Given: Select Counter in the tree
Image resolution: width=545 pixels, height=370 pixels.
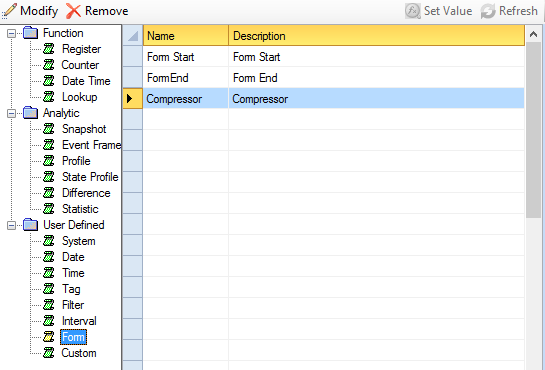Looking at the screenshot, I should coord(80,65).
